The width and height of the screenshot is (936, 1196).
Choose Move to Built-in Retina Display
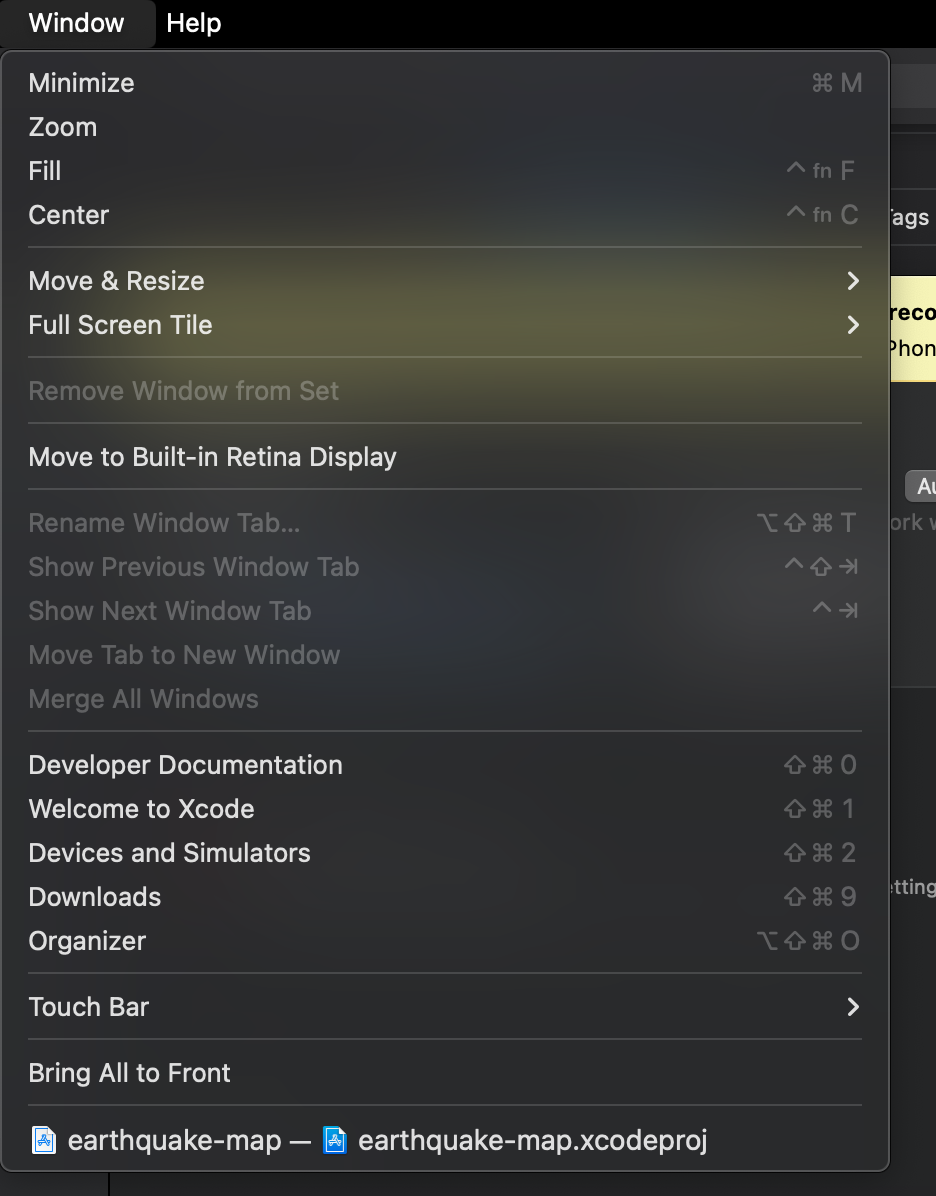(445, 457)
